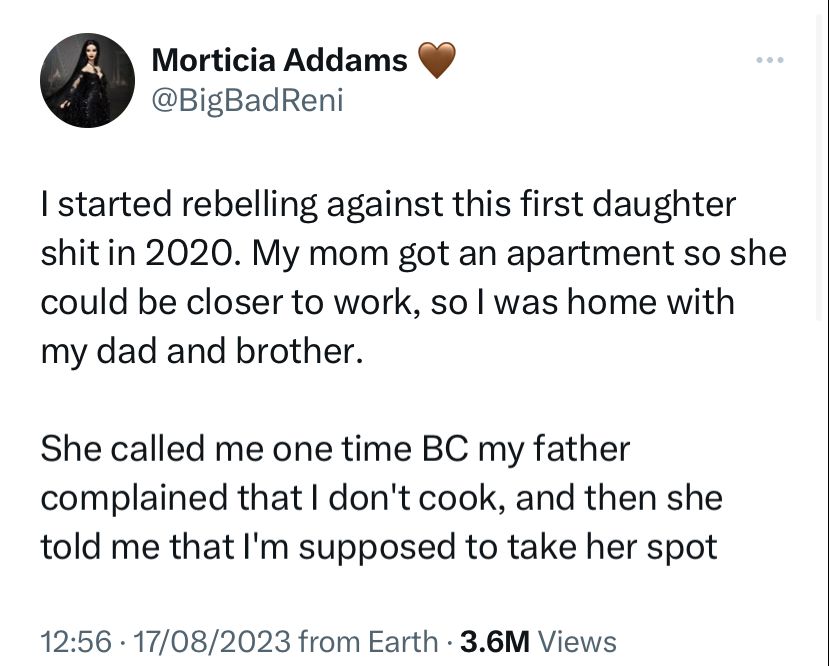This screenshot has width=829, height=666.
Task: Click the word "supposed" in the last line
Action: [x=377, y=548]
